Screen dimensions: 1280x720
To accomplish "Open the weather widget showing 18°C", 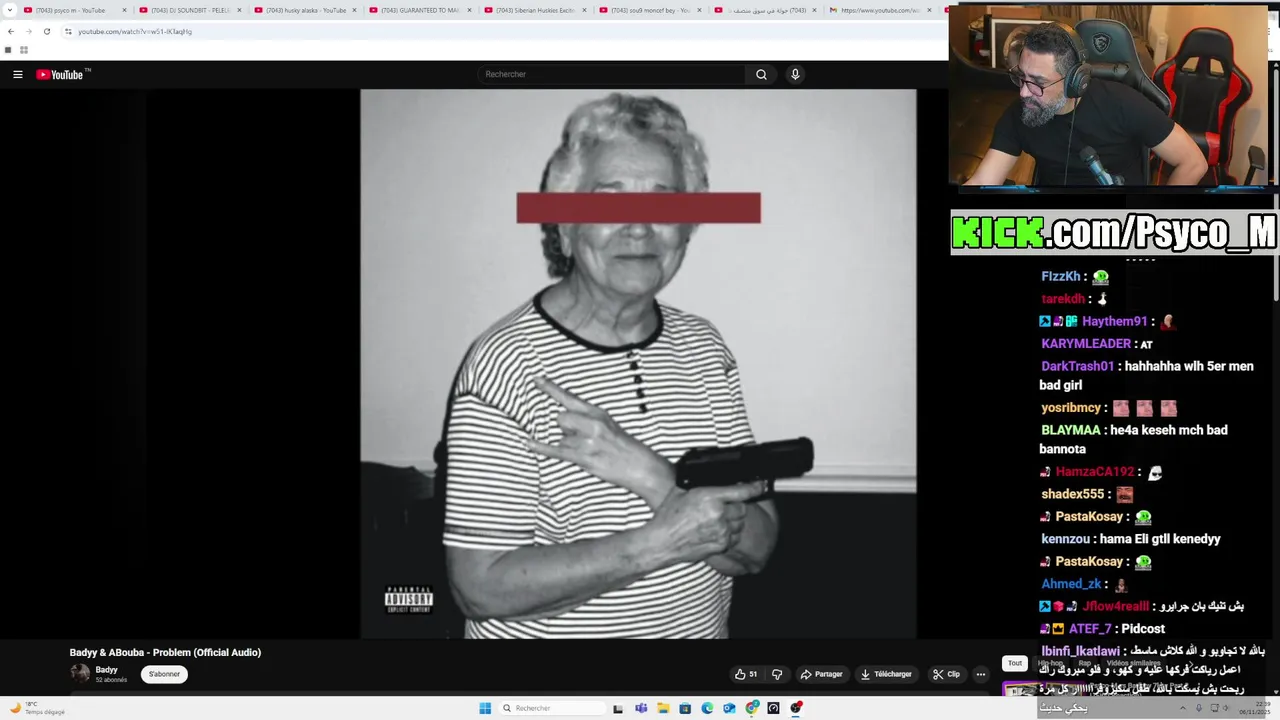I will coord(38,708).
